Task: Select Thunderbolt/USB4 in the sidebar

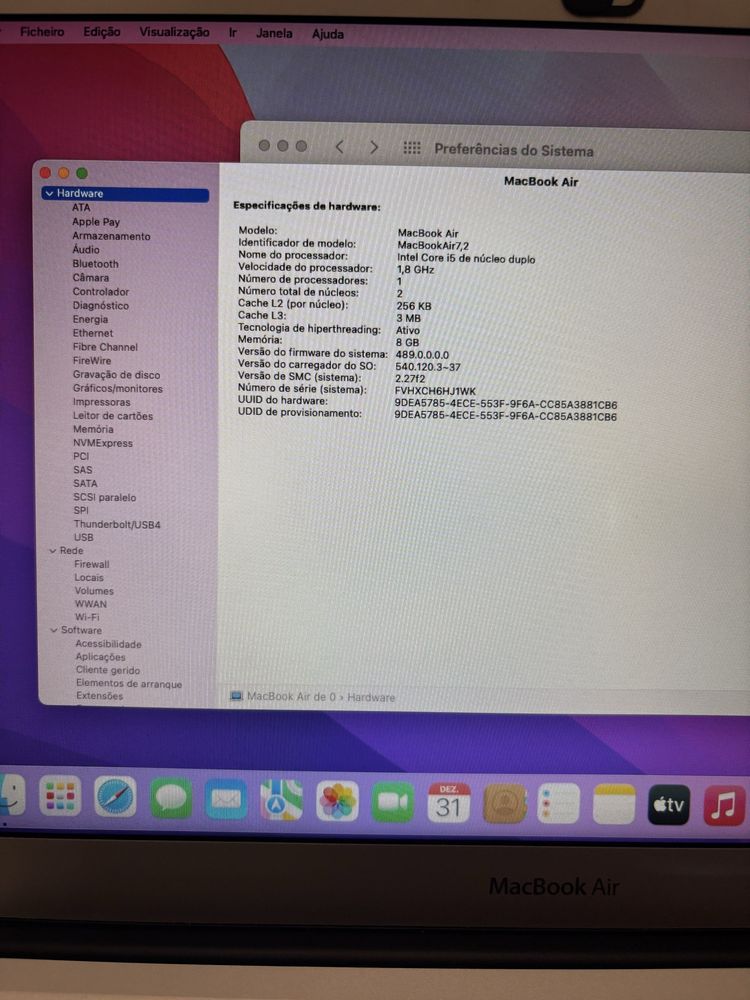Action: (117, 524)
